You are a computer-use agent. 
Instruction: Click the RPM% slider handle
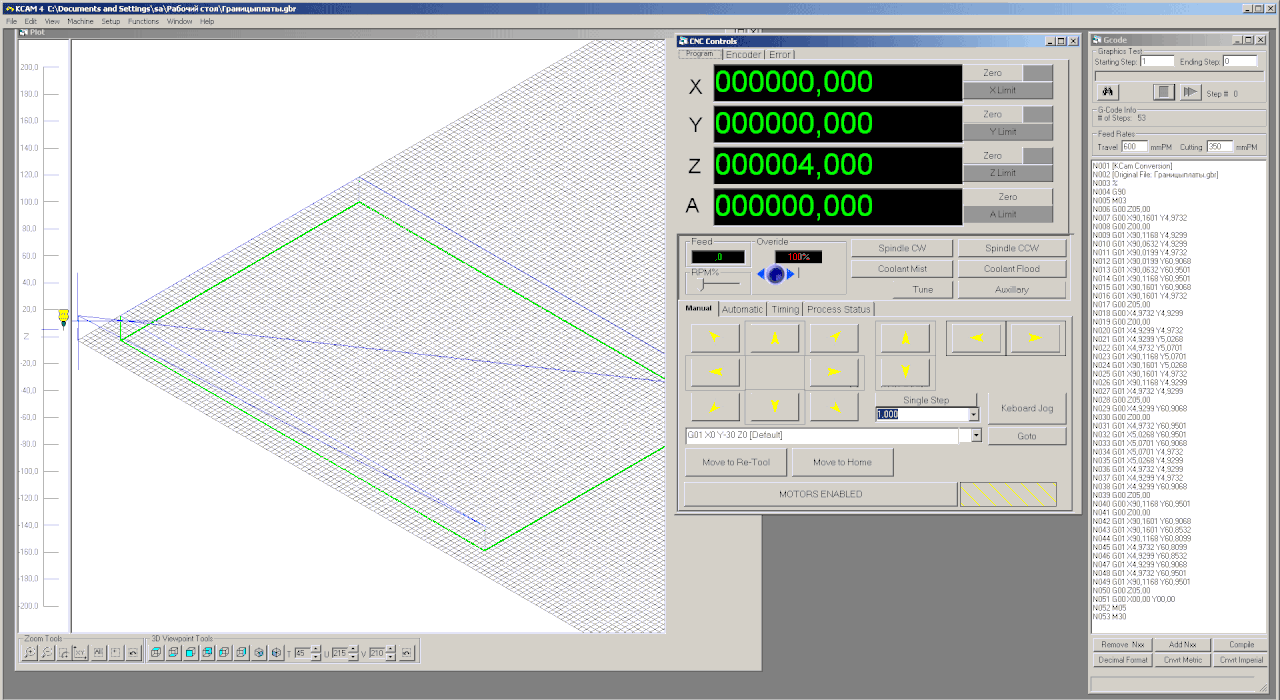700,283
